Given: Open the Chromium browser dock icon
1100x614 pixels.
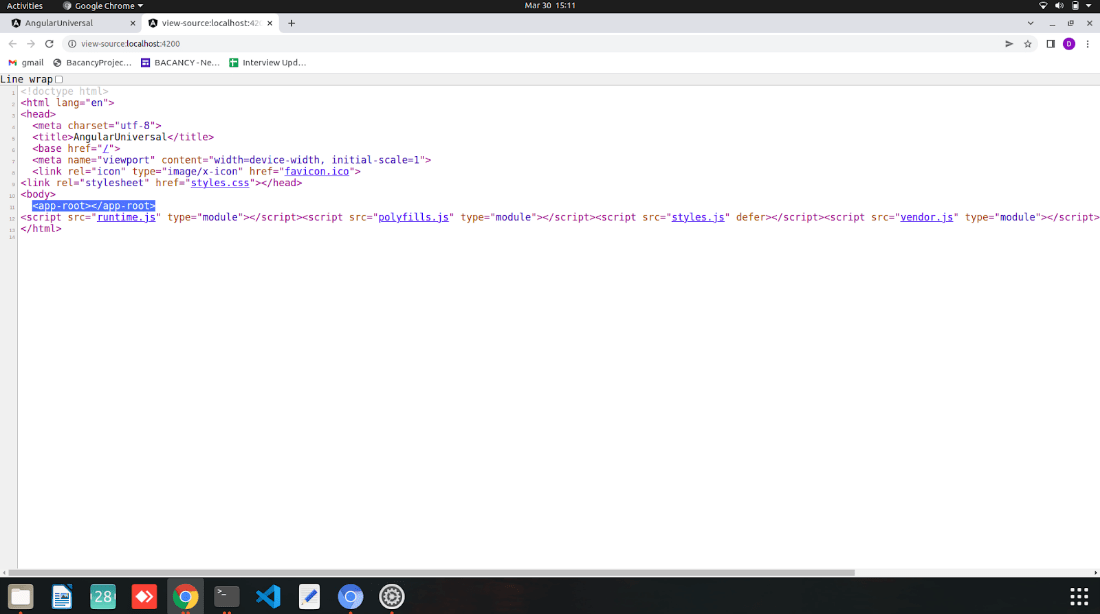Looking at the screenshot, I should (x=350, y=596).
